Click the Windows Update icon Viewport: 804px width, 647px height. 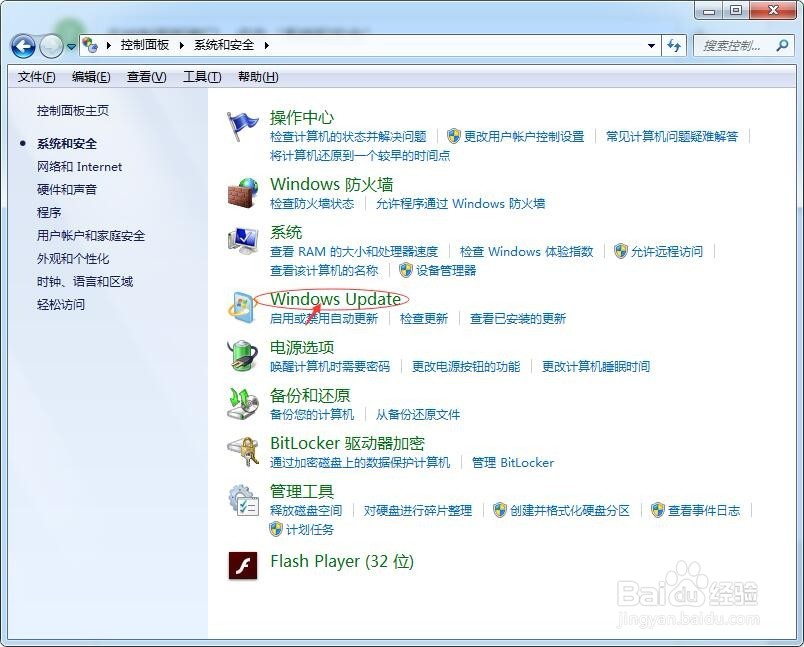[242, 308]
